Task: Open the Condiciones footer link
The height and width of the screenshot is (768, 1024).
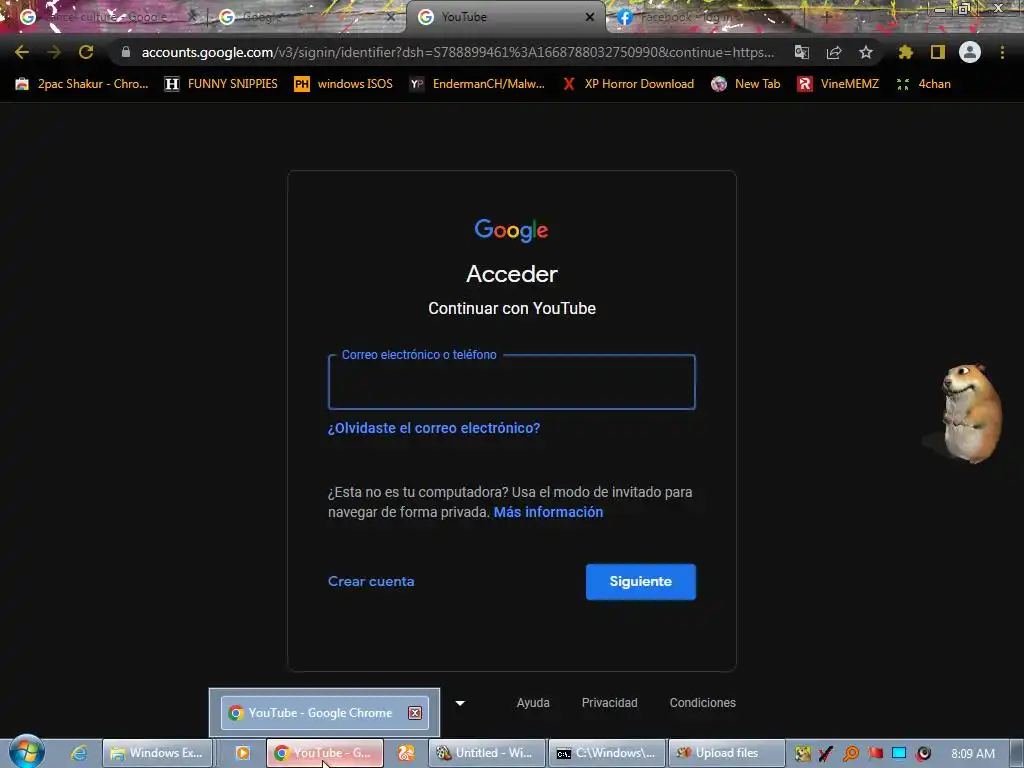Action: click(703, 703)
